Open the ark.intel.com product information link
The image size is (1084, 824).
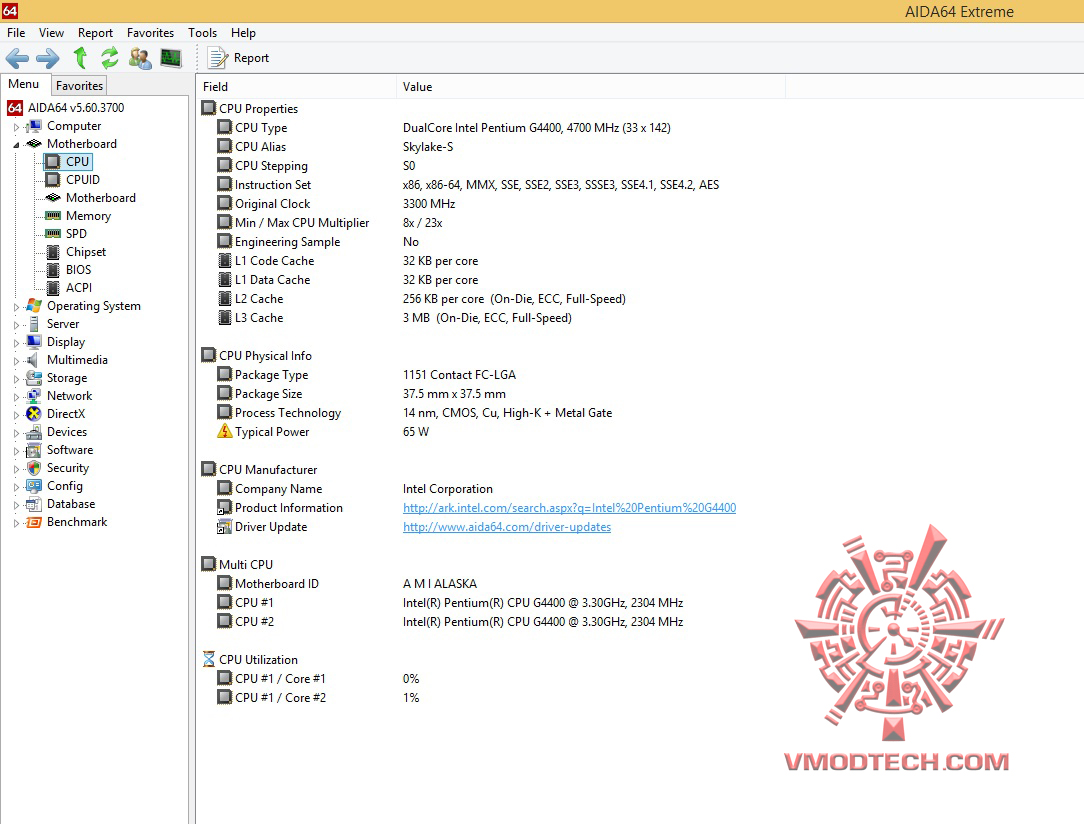coord(570,507)
